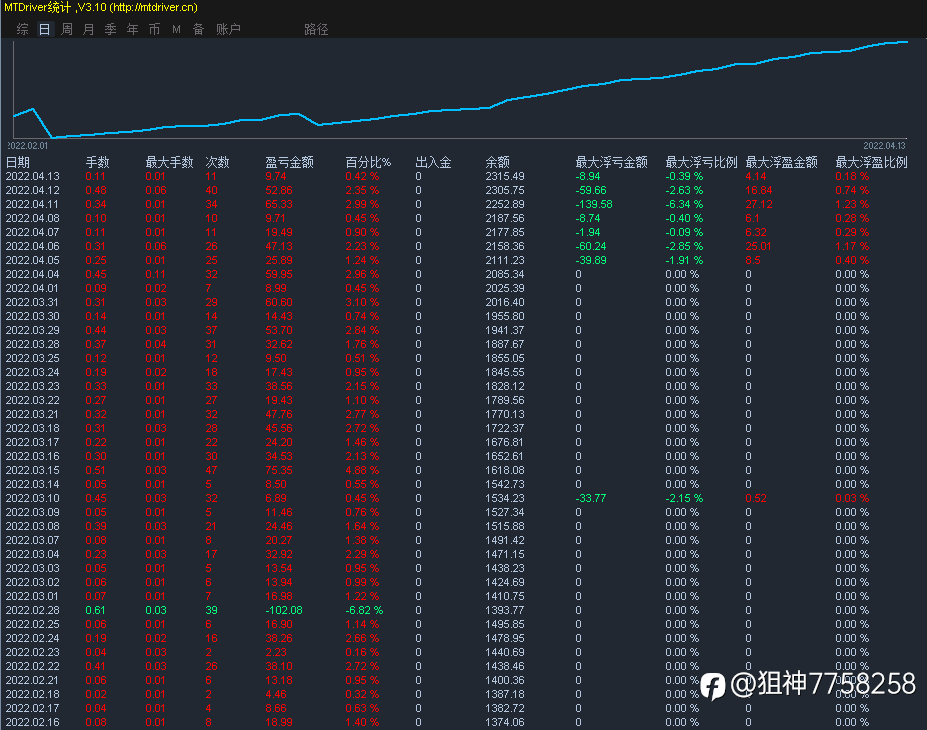927x730 pixels.
Task: Open the 币 currency tab
Action: tap(154, 29)
